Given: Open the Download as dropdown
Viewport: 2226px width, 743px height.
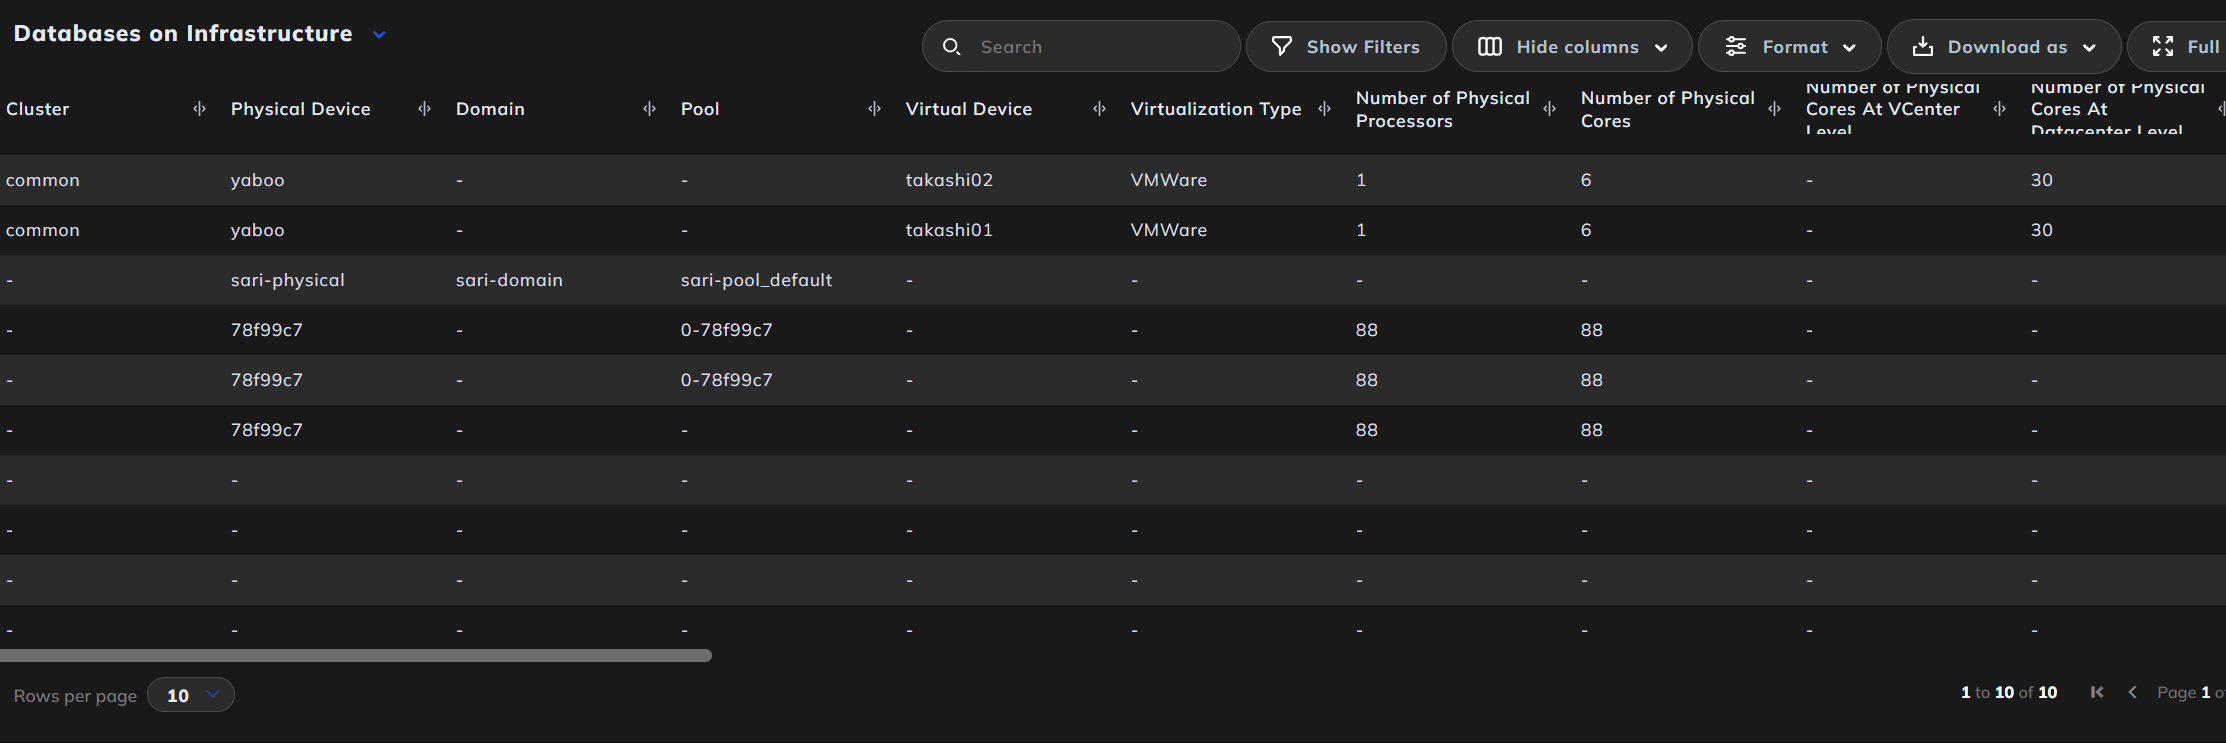Looking at the screenshot, I should [x=2089, y=48].
